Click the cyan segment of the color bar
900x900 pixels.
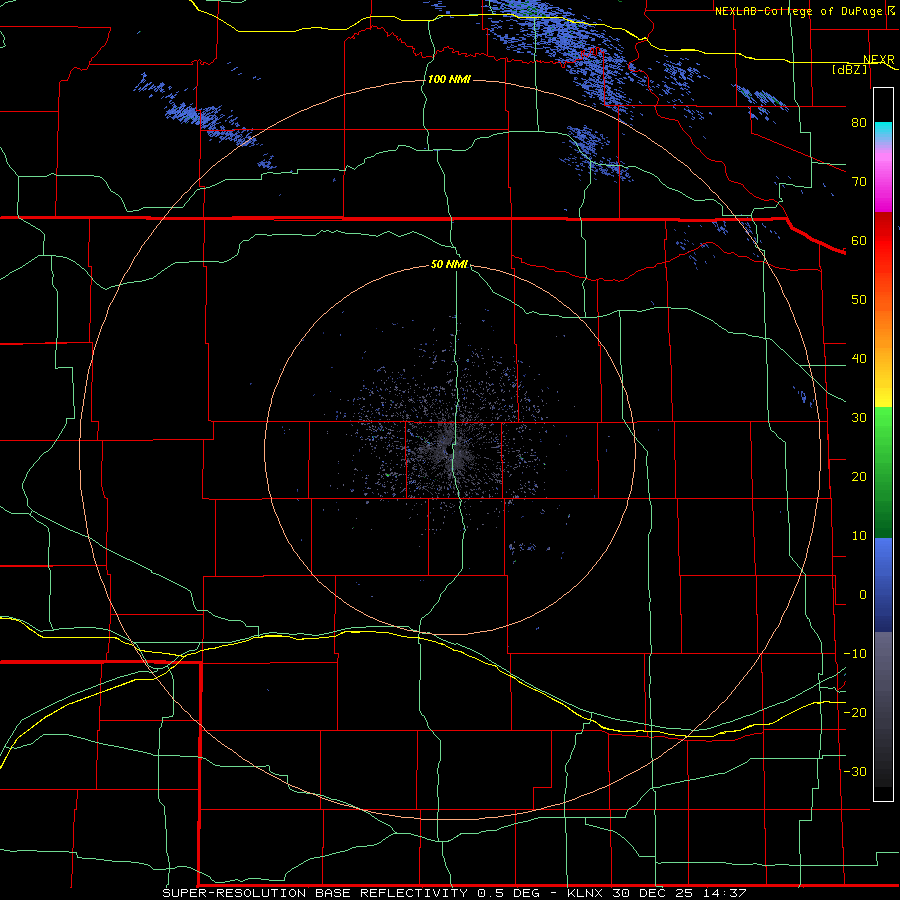pos(883,133)
